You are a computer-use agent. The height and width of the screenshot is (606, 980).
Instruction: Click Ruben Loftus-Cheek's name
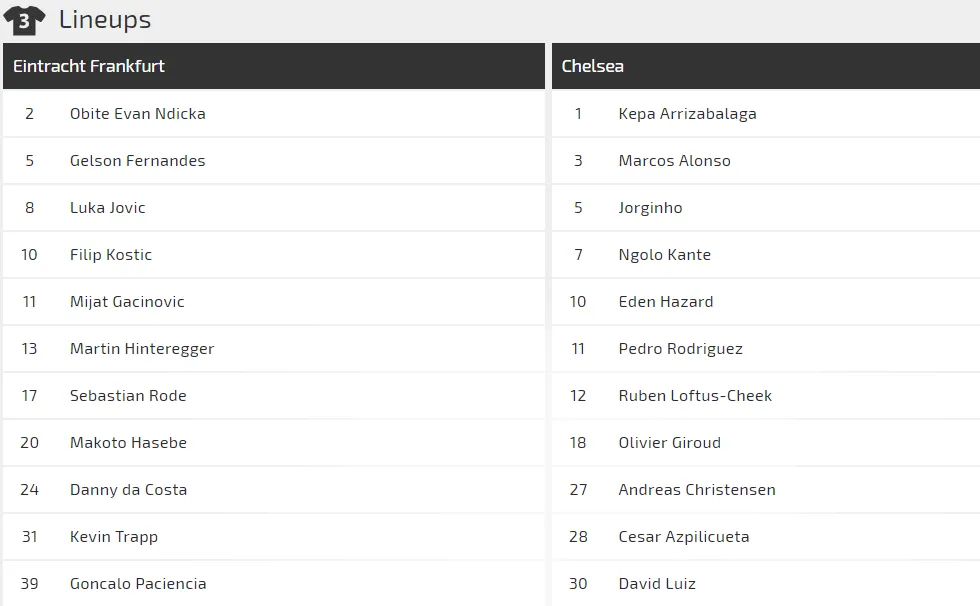[696, 396]
